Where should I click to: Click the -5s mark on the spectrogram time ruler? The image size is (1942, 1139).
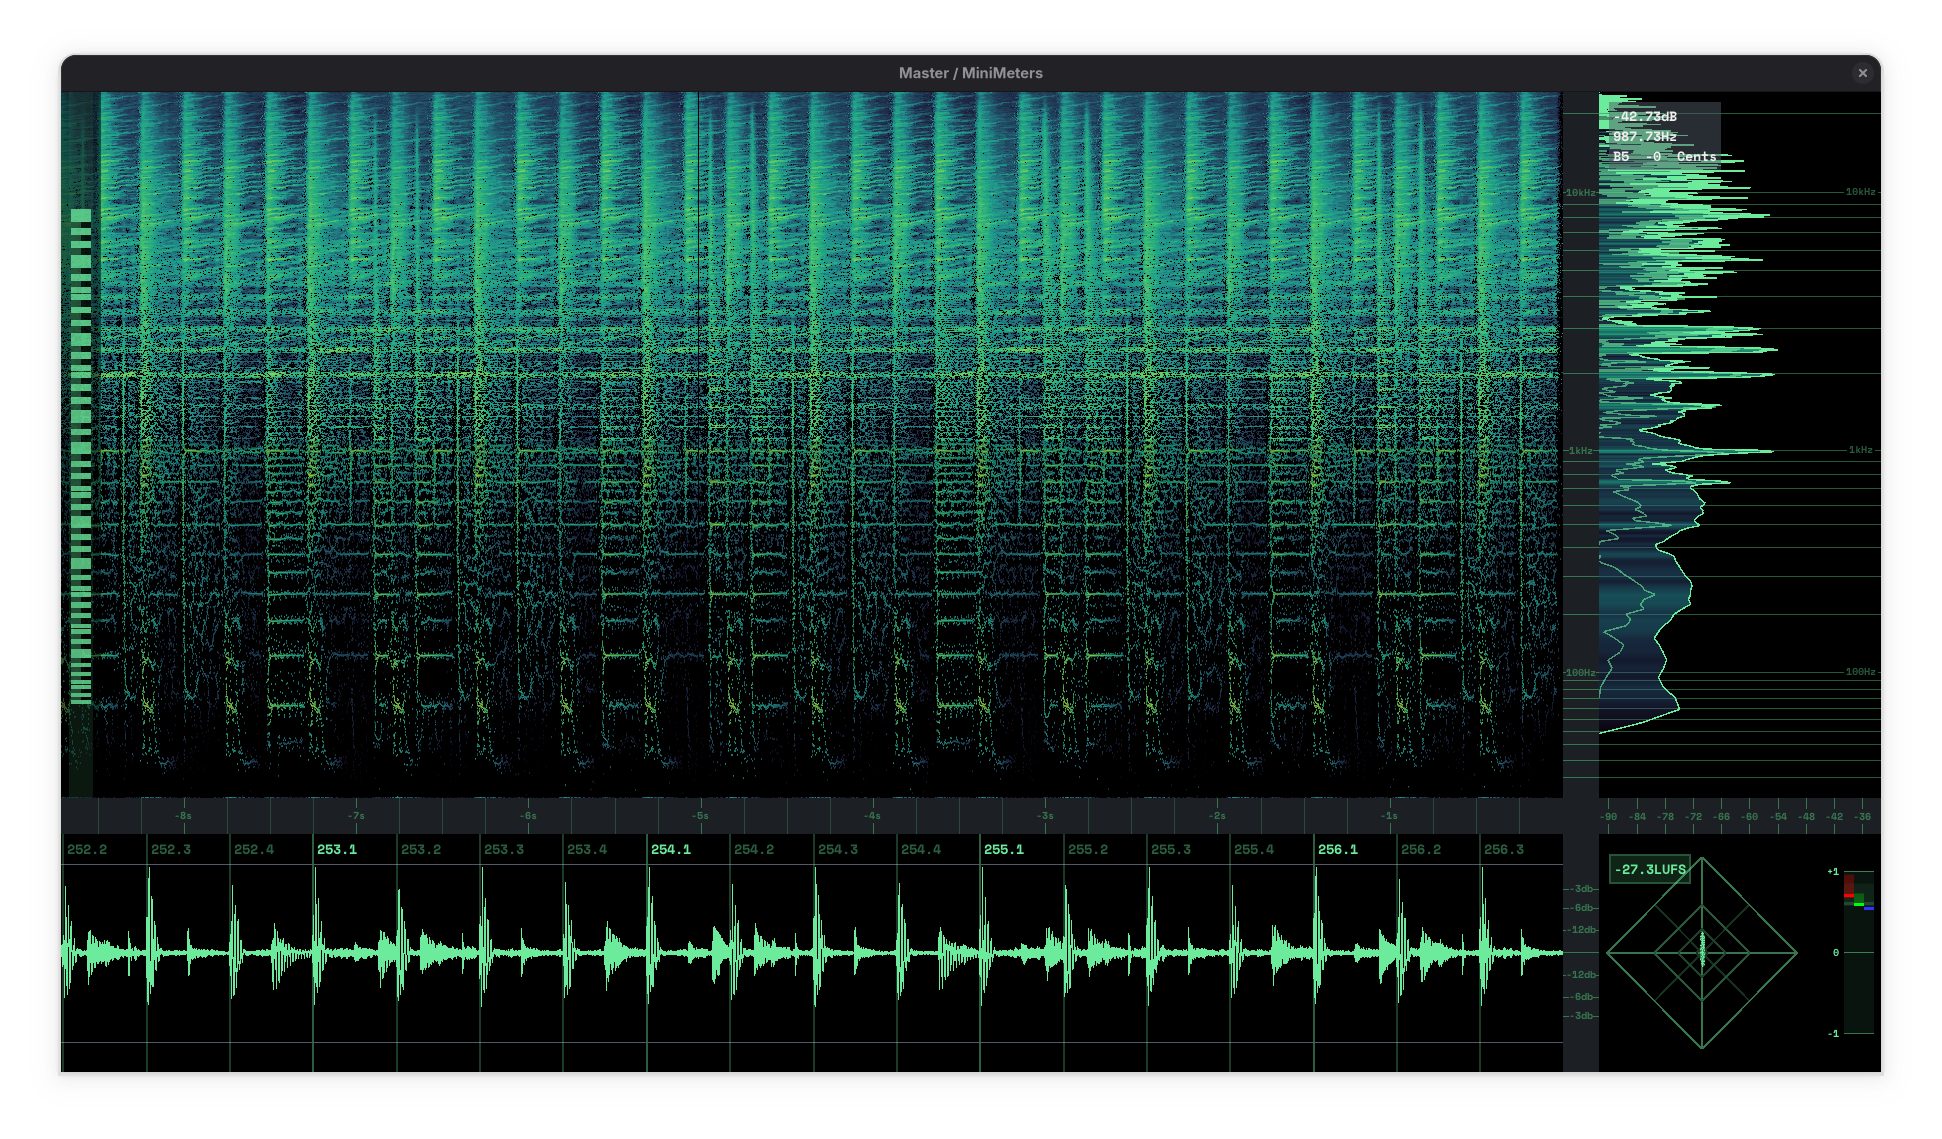tap(702, 816)
